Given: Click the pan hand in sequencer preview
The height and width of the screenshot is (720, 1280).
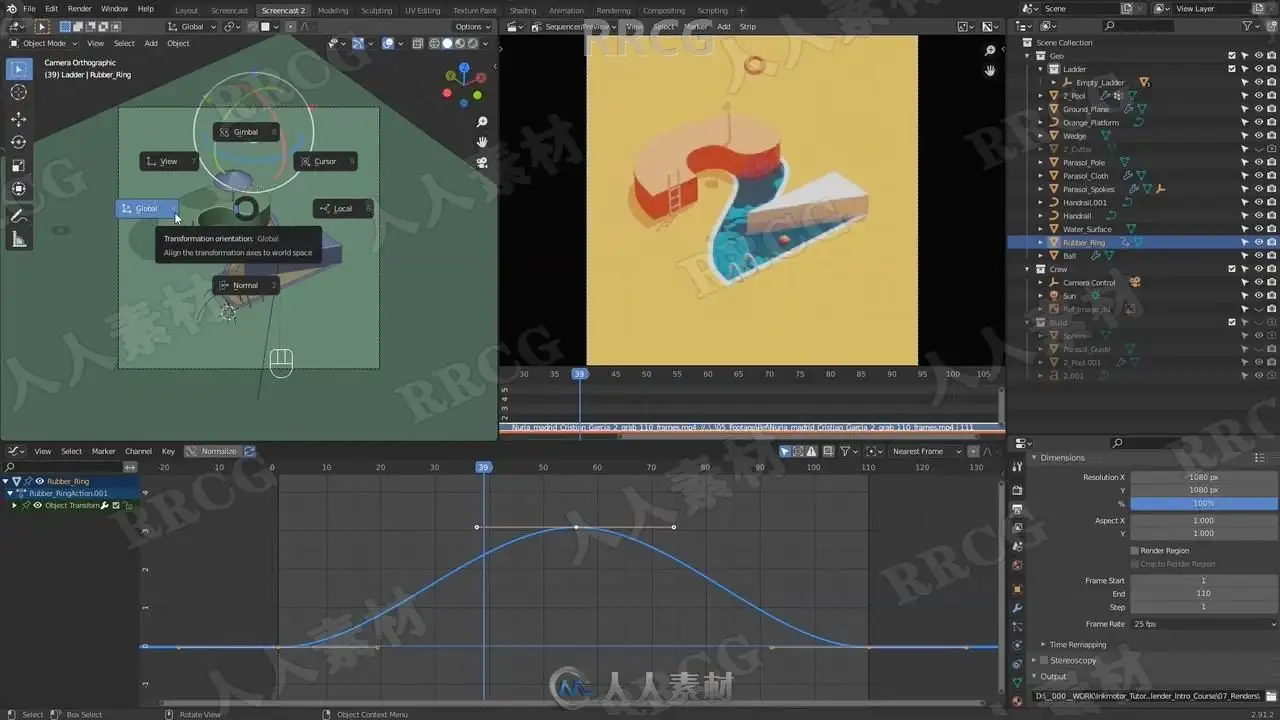Looking at the screenshot, I should coord(990,71).
